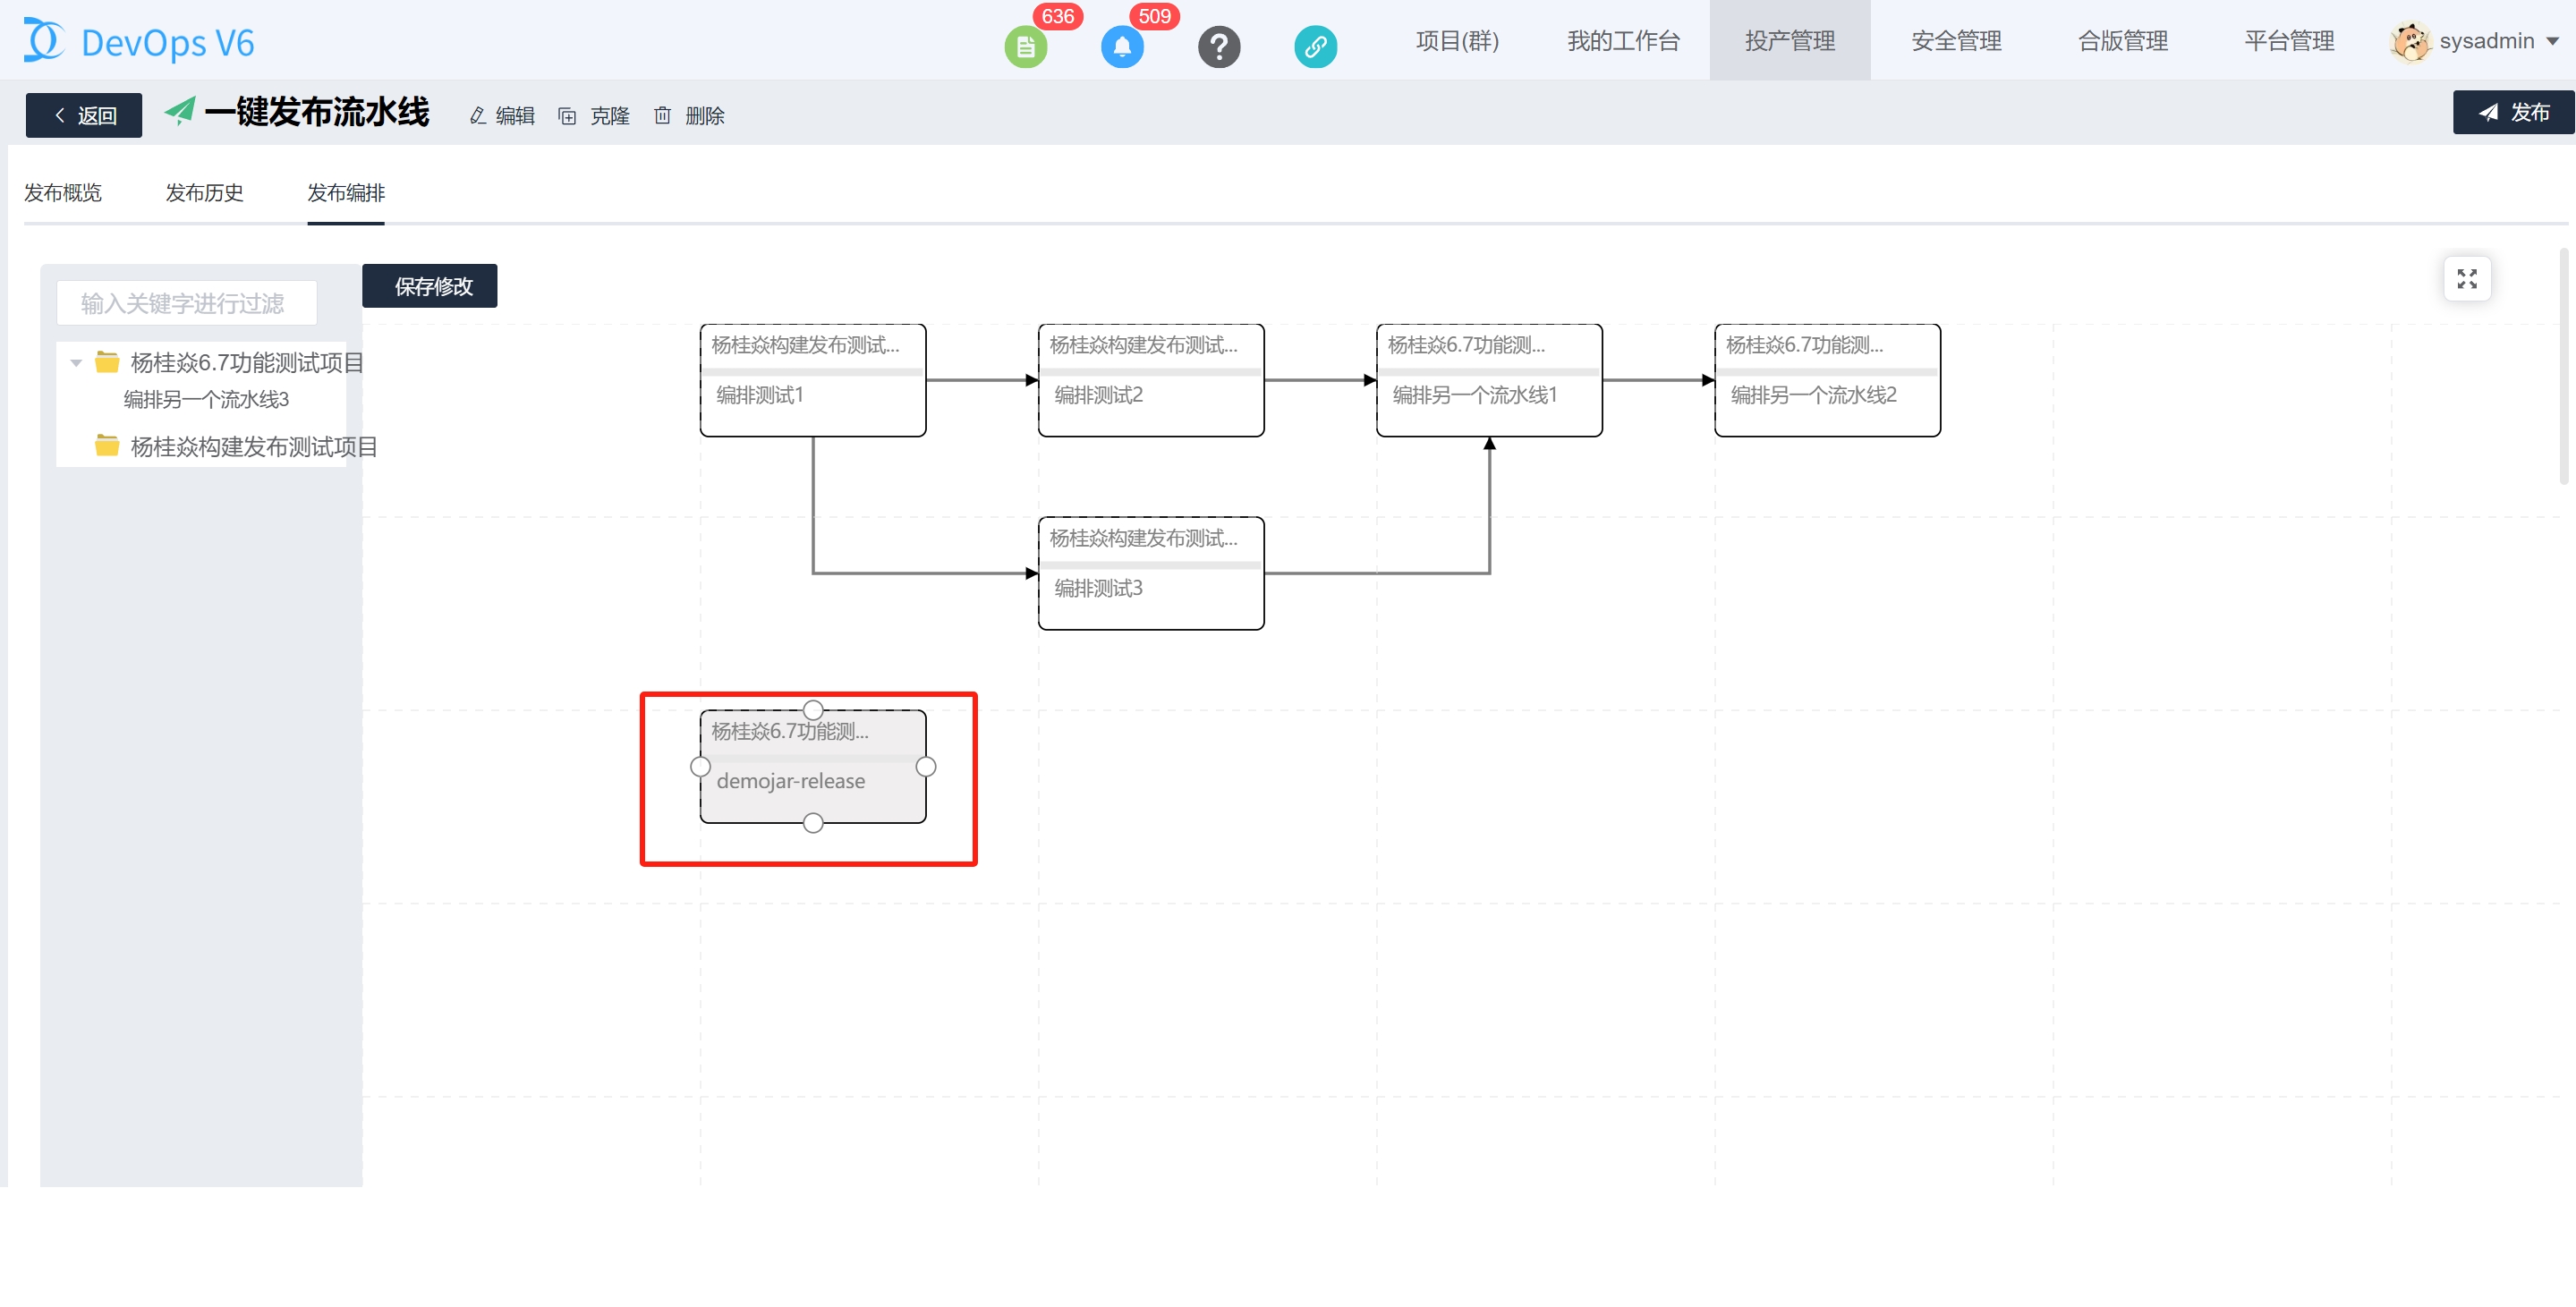
Task: Click the 编辑 pencil edit icon
Action: [478, 116]
